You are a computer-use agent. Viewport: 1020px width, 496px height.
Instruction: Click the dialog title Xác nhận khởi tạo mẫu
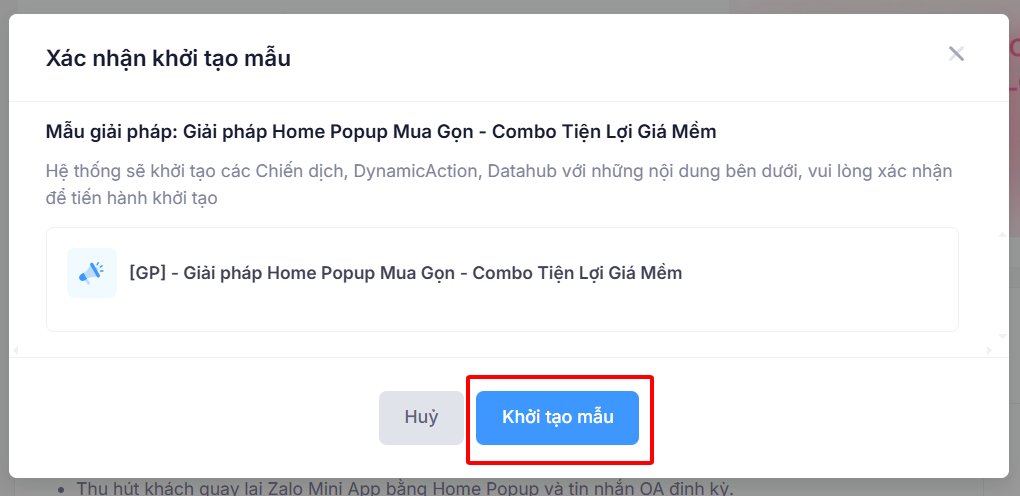(x=168, y=58)
